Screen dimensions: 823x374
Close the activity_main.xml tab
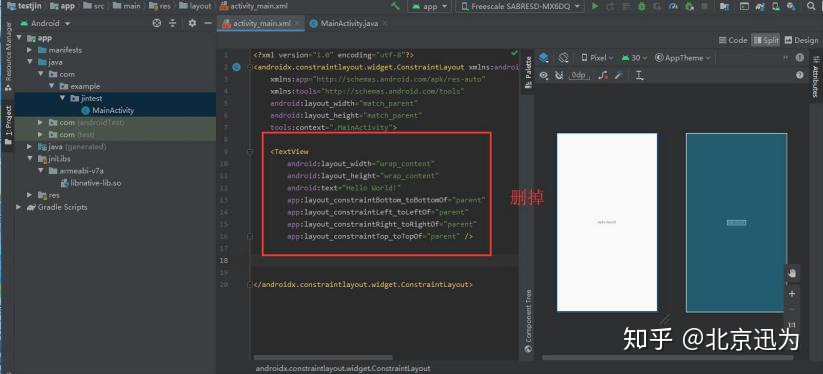click(x=297, y=24)
